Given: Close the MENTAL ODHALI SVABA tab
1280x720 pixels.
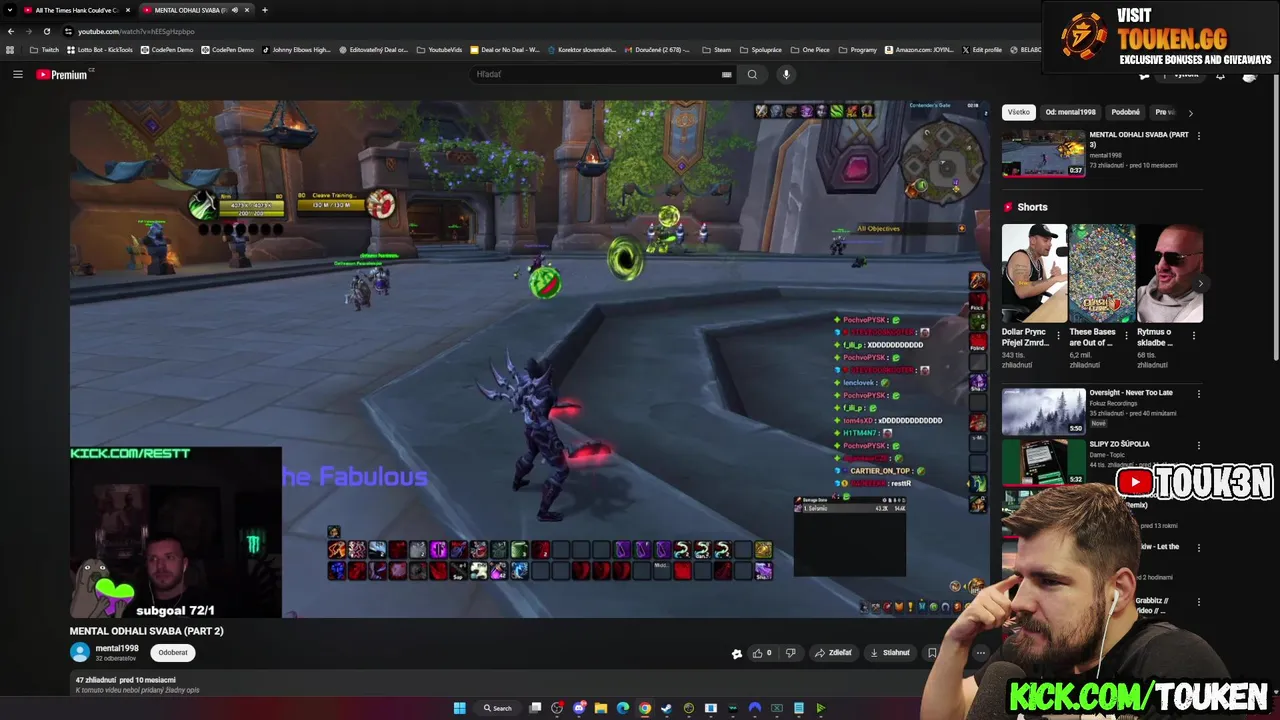Looking at the screenshot, I should (247, 10).
